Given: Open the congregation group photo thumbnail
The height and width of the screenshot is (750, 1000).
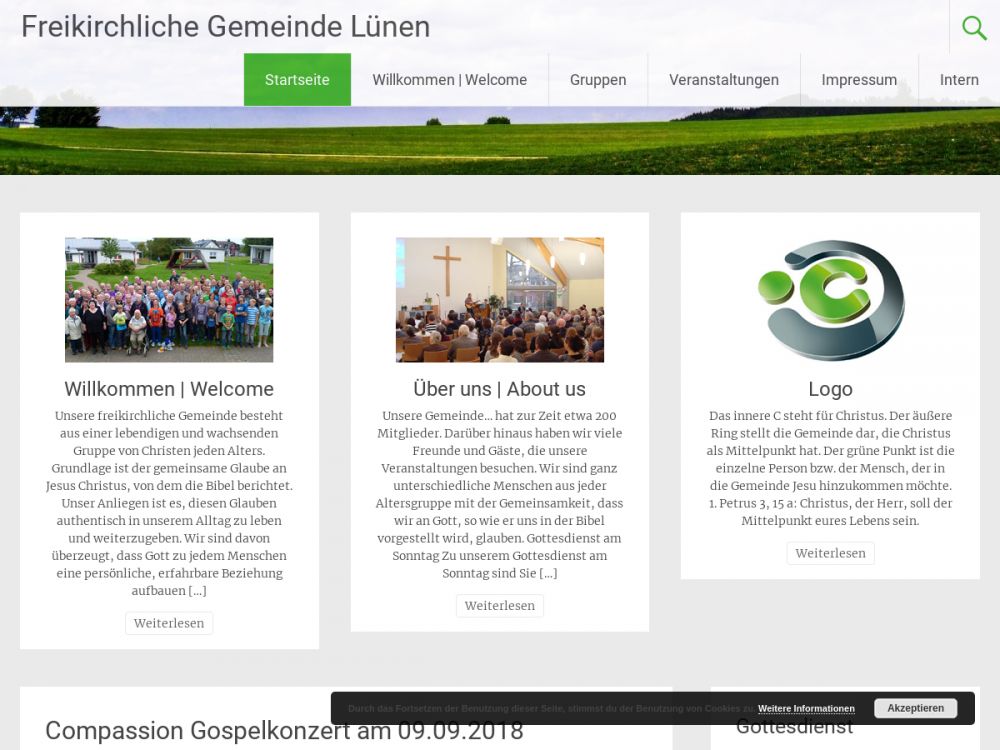Looking at the screenshot, I should [x=169, y=299].
